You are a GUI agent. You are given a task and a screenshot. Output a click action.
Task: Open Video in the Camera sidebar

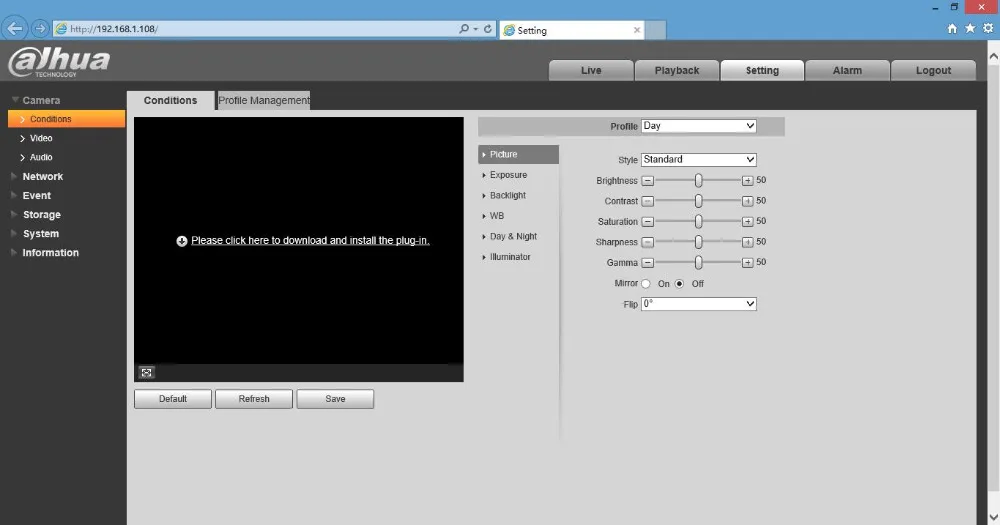(x=41, y=138)
